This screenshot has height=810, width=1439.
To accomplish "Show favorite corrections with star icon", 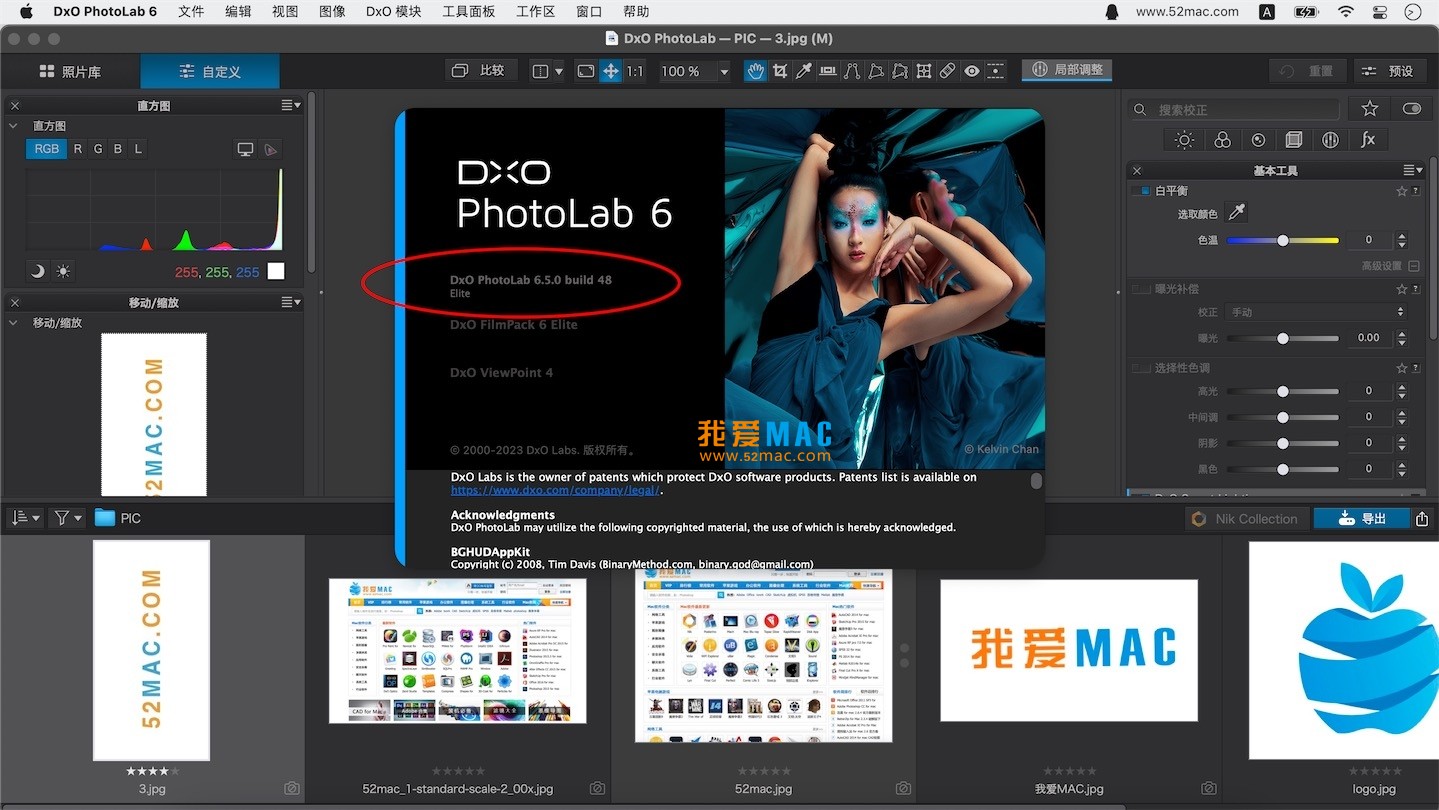I will (x=1370, y=108).
